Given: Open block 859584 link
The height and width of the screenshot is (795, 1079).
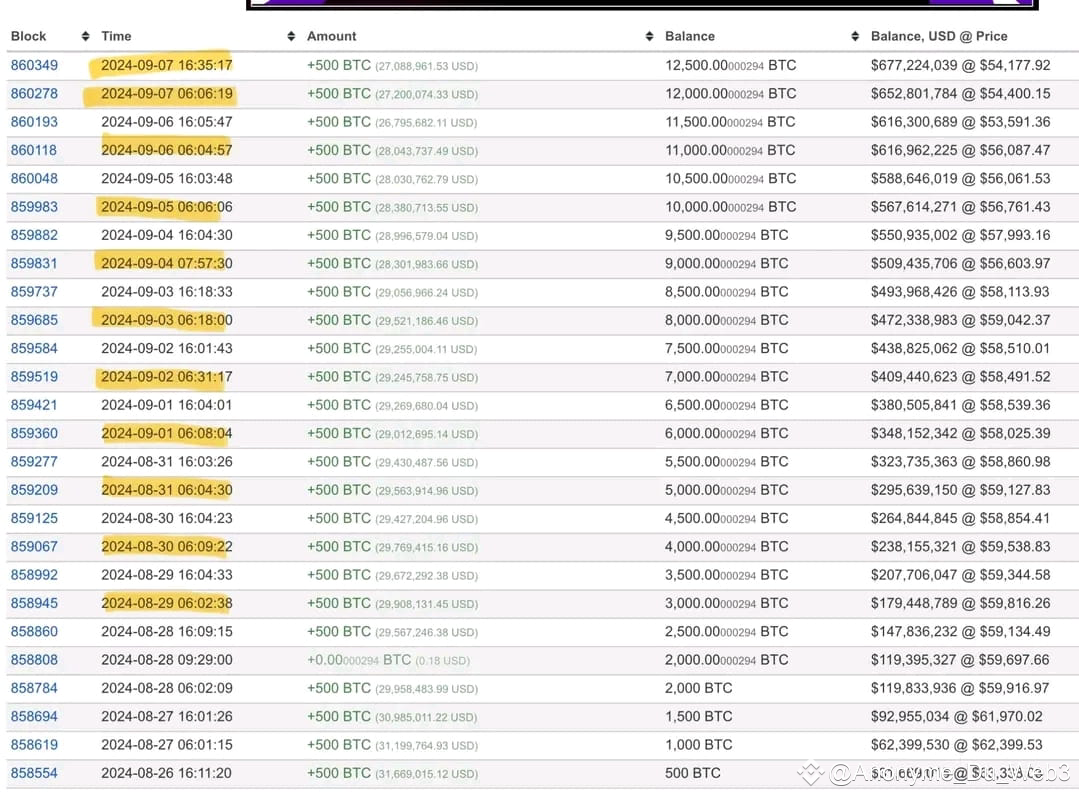Looking at the screenshot, I should [34, 348].
